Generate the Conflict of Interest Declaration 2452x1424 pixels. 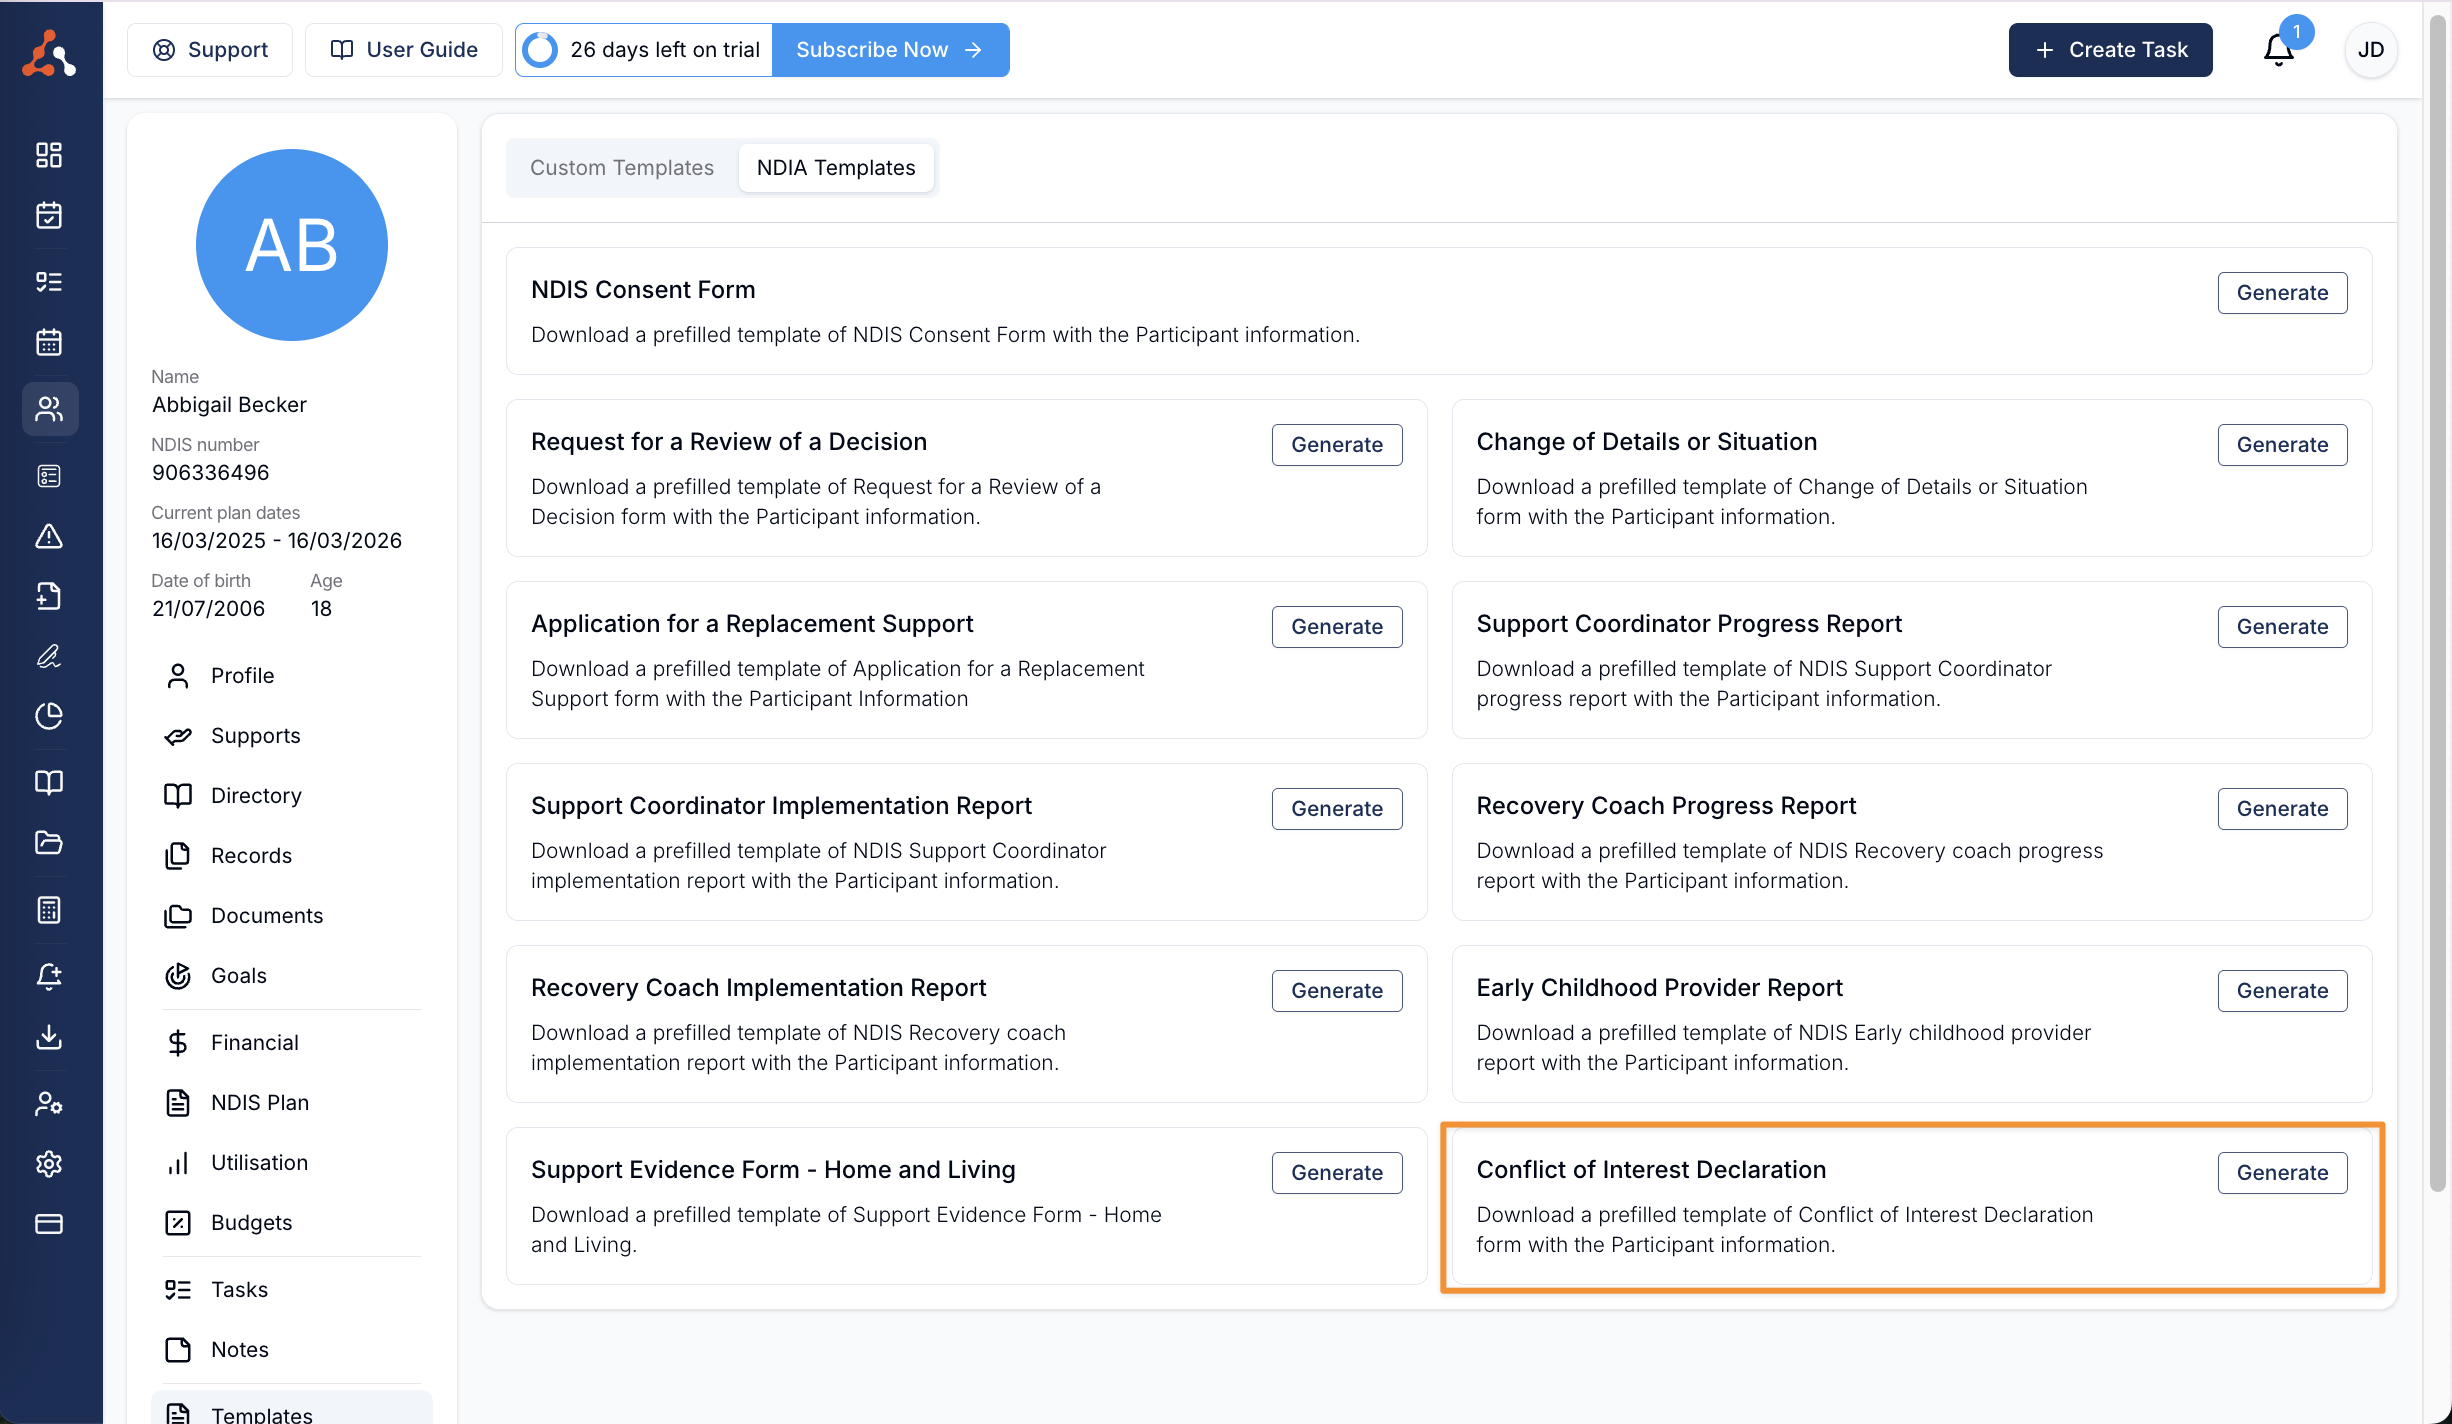[2281, 1173]
